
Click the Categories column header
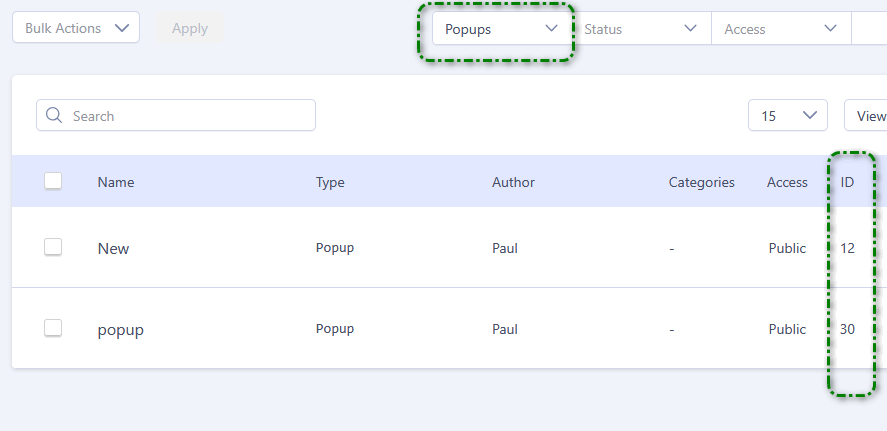pyautogui.click(x=701, y=182)
